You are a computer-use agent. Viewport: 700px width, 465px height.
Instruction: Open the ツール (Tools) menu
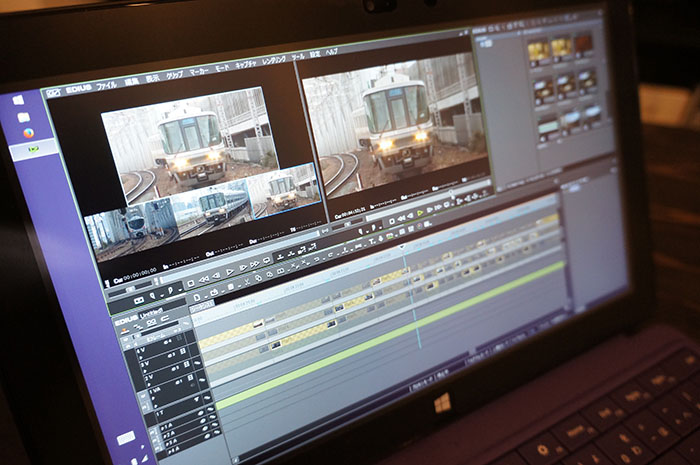298,57
